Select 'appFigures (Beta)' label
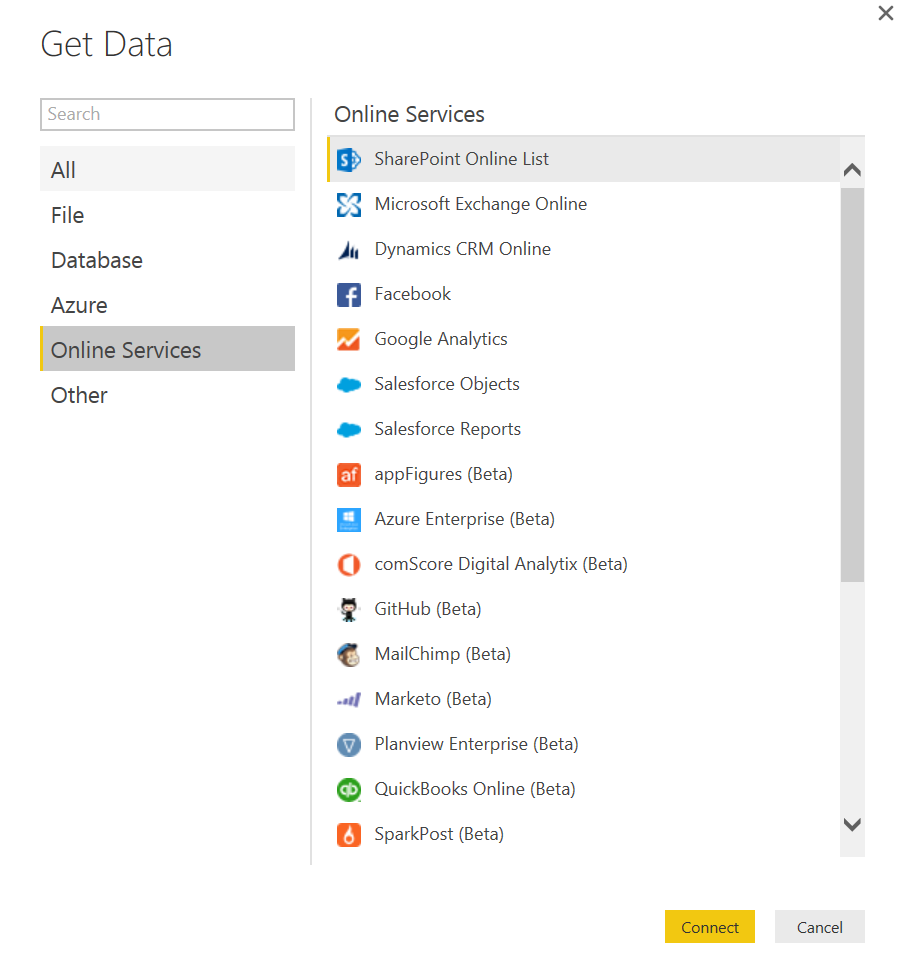Screen dimensions: 904x973 click(x=444, y=474)
